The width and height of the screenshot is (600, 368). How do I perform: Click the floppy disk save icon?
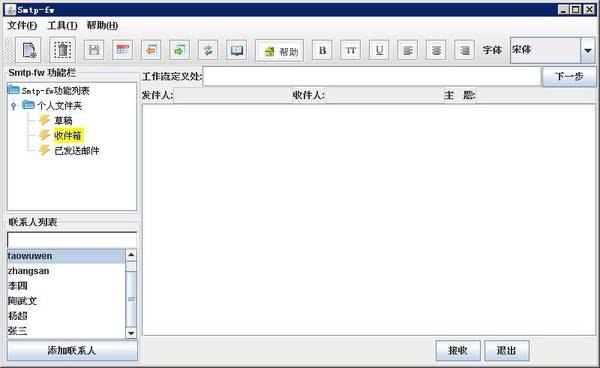click(94, 50)
